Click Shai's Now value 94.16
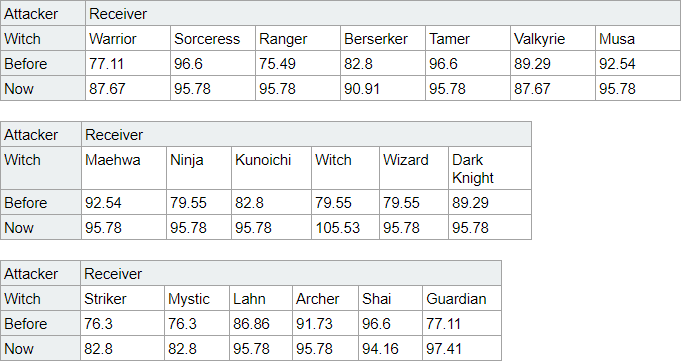 click(390, 349)
